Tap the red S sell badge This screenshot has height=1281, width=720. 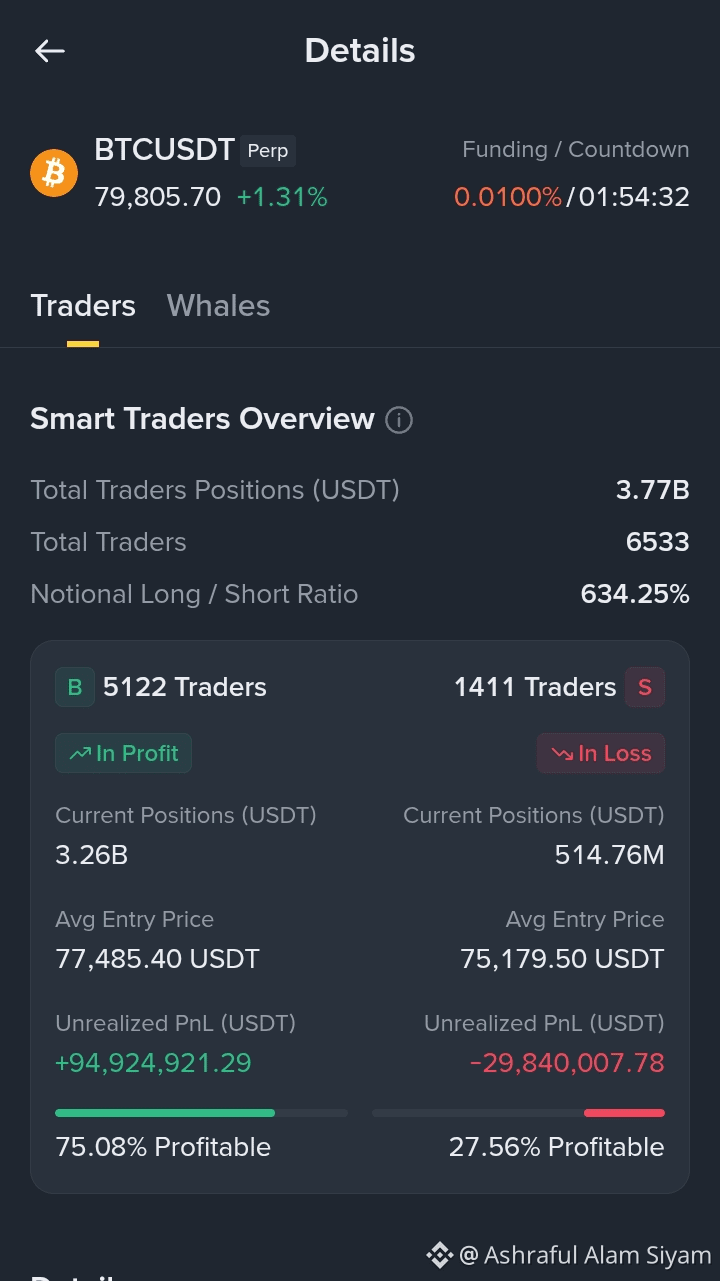click(645, 687)
